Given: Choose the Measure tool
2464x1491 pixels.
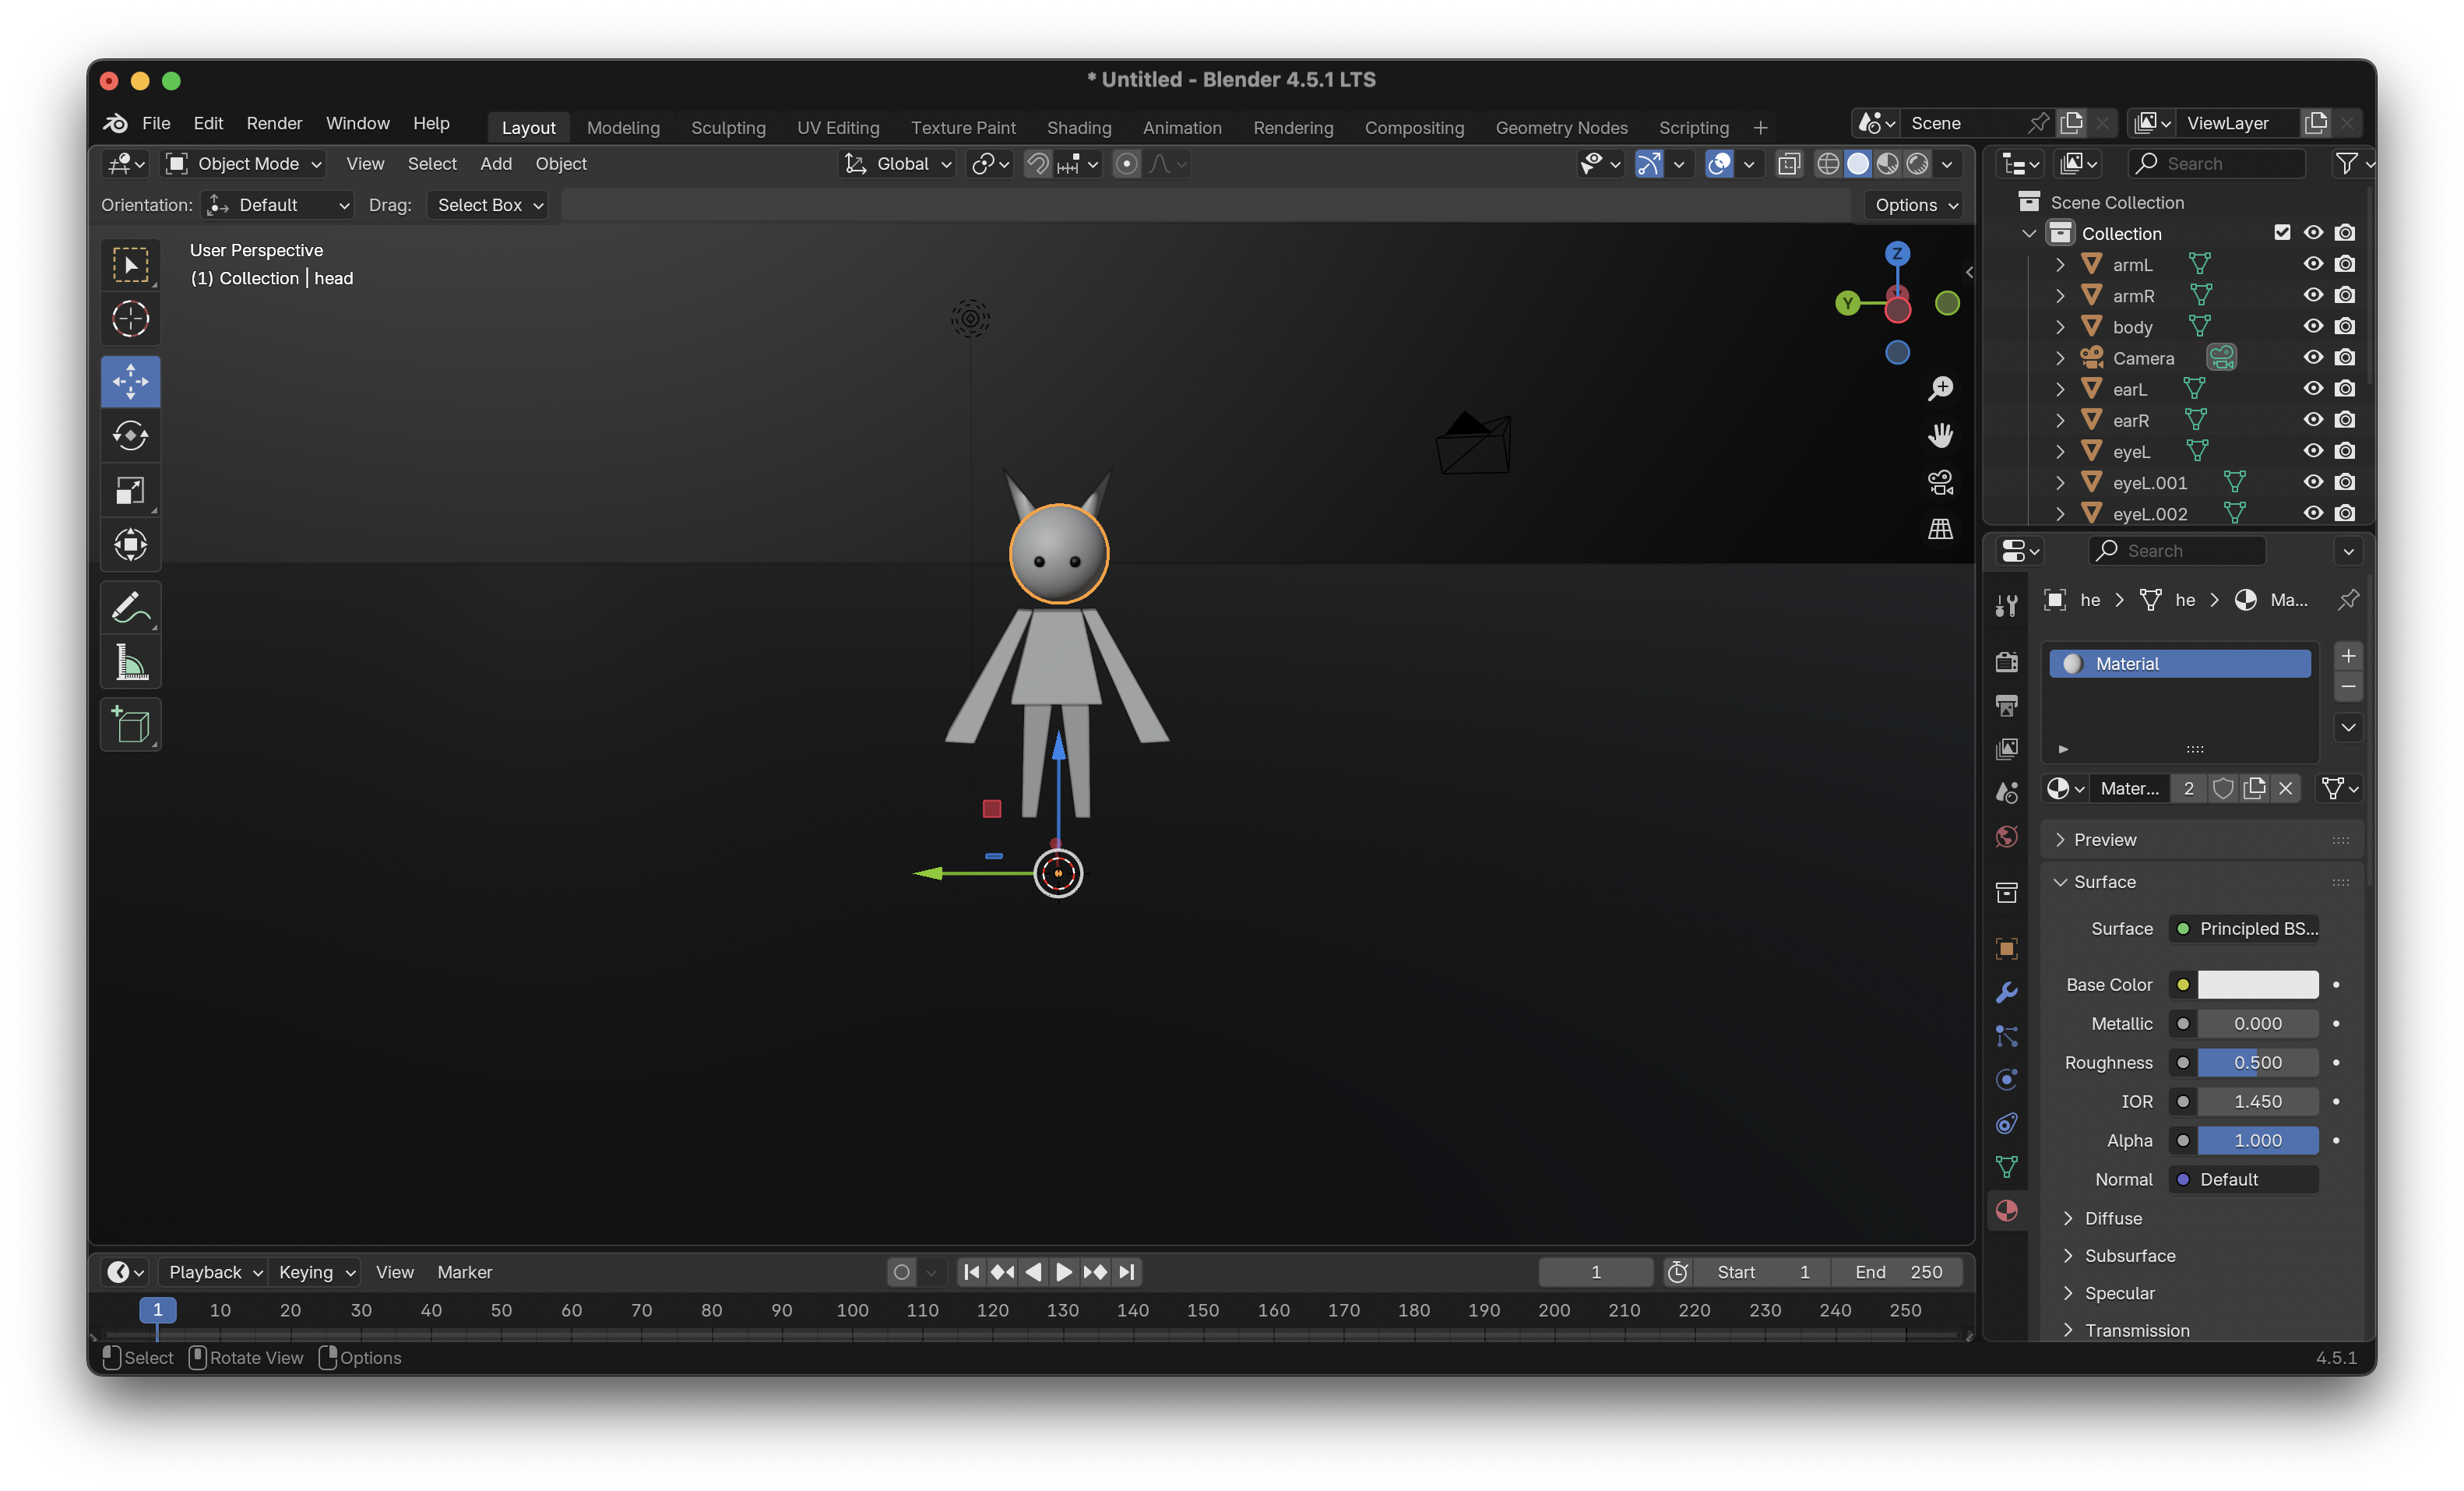Looking at the screenshot, I should [130, 662].
